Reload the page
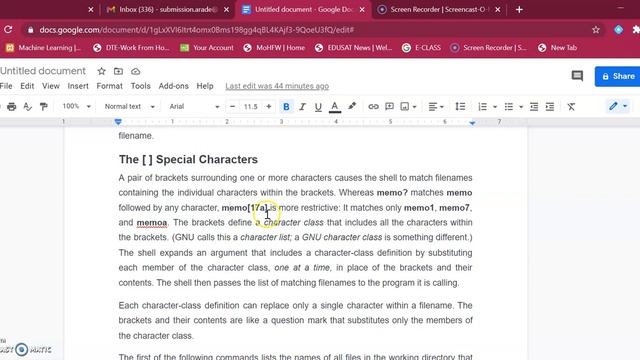The width and height of the screenshot is (640, 360). [8, 29]
